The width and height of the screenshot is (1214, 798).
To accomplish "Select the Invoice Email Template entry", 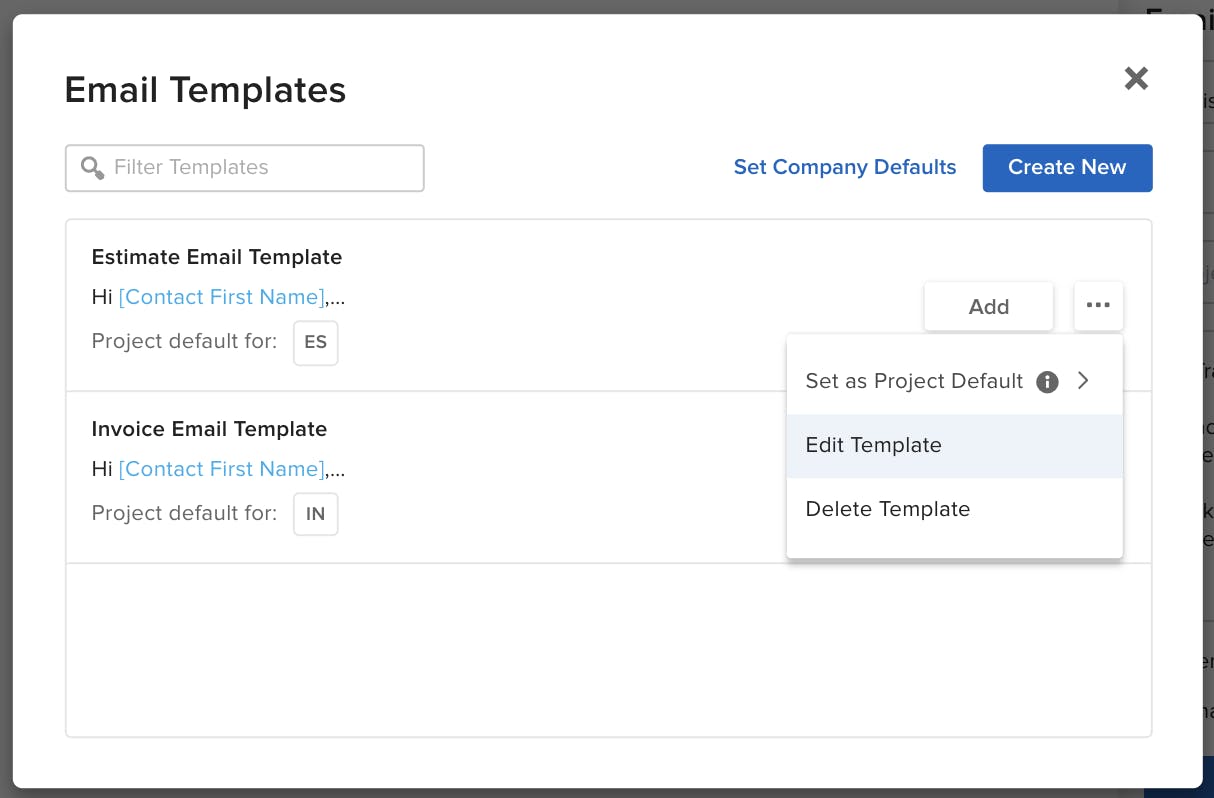I will pyautogui.click(x=209, y=429).
